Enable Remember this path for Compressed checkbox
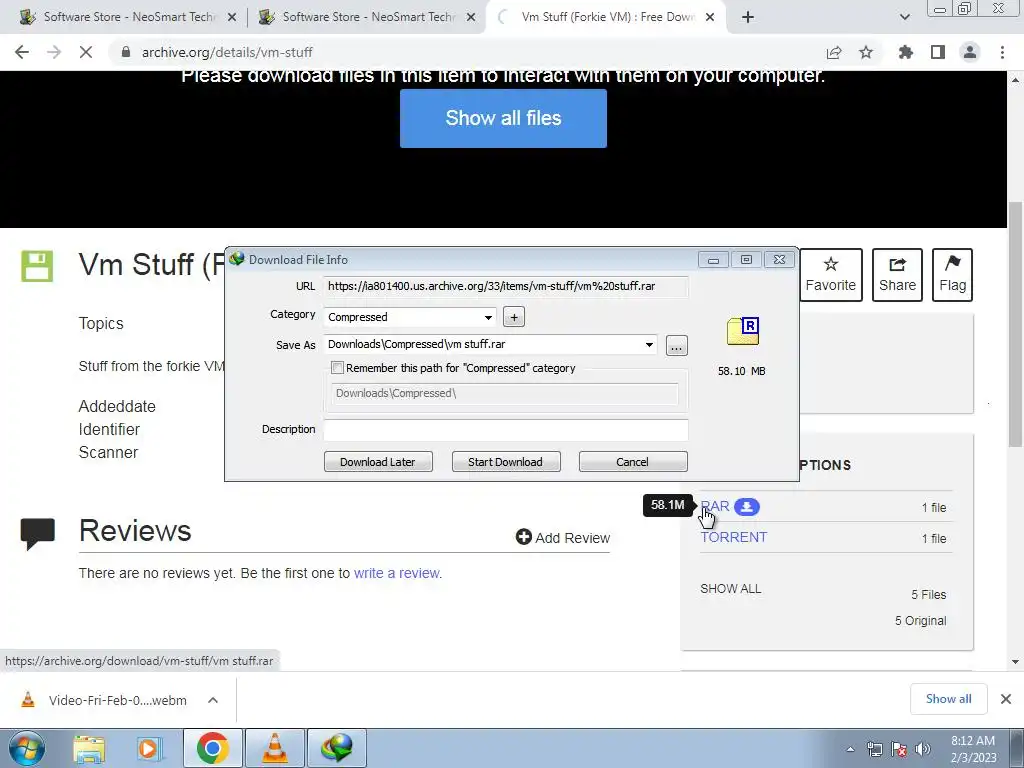1024x768 pixels. click(338, 368)
